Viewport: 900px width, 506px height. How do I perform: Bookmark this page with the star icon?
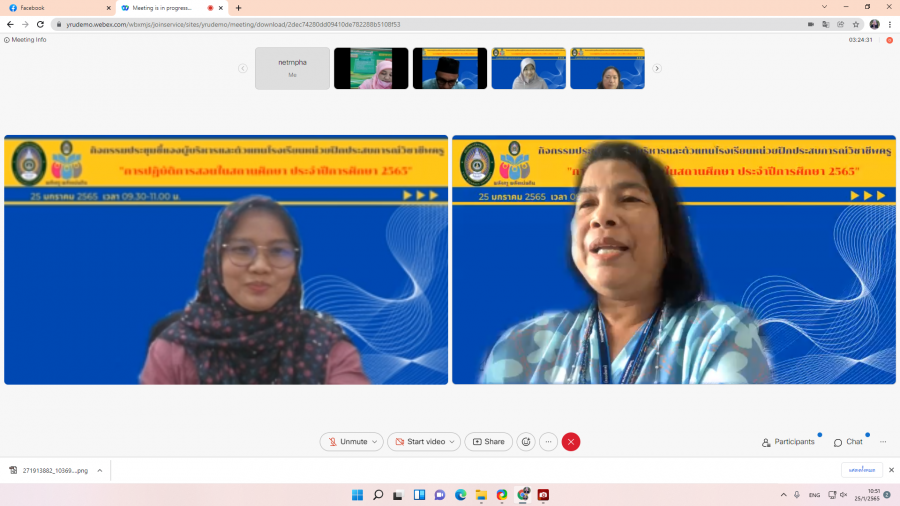click(856, 24)
